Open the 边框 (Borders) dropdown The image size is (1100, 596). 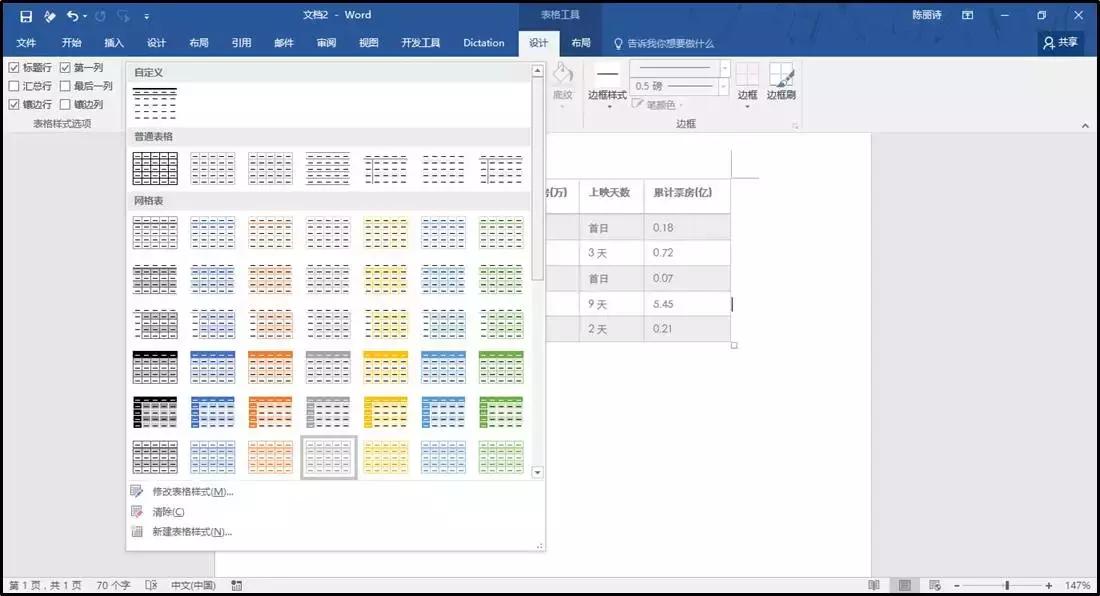pos(747,88)
